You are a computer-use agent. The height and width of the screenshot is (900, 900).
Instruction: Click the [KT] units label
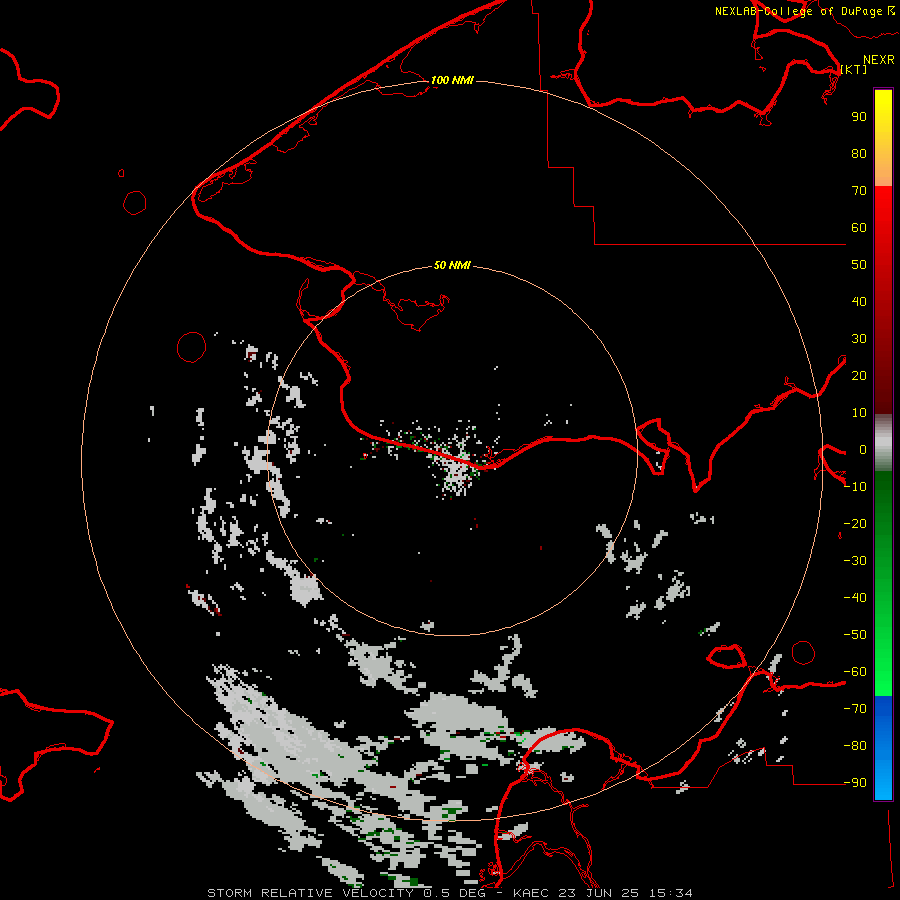[854, 69]
